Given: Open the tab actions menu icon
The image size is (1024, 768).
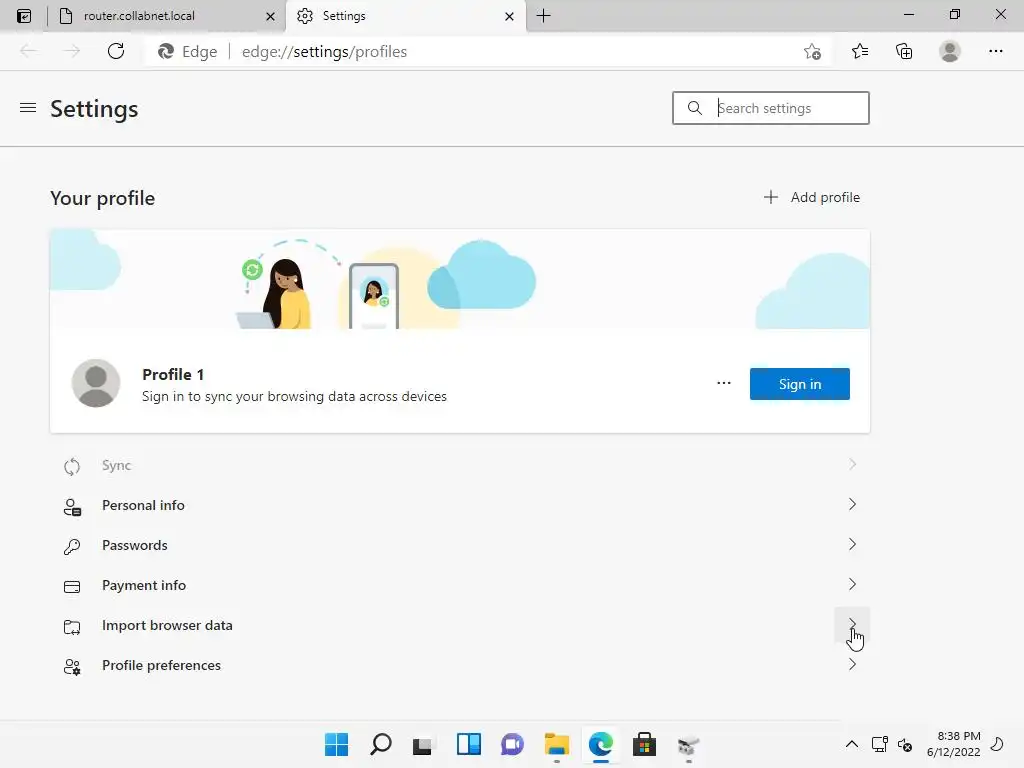Looking at the screenshot, I should coord(24,16).
